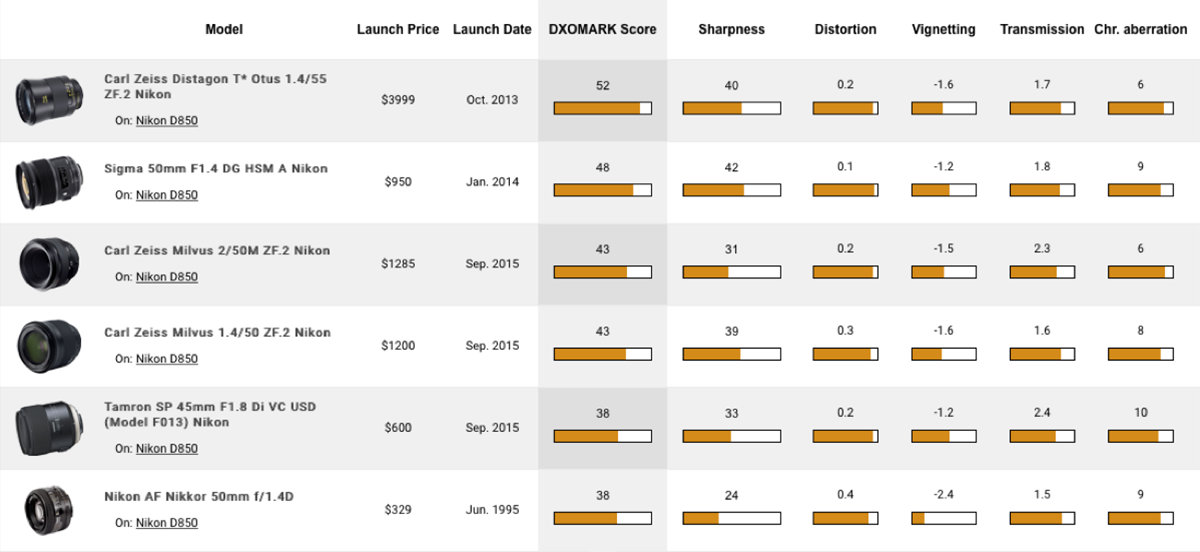Sort by the Launch Price column header
This screenshot has height=552, width=1200.
click(x=397, y=29)
